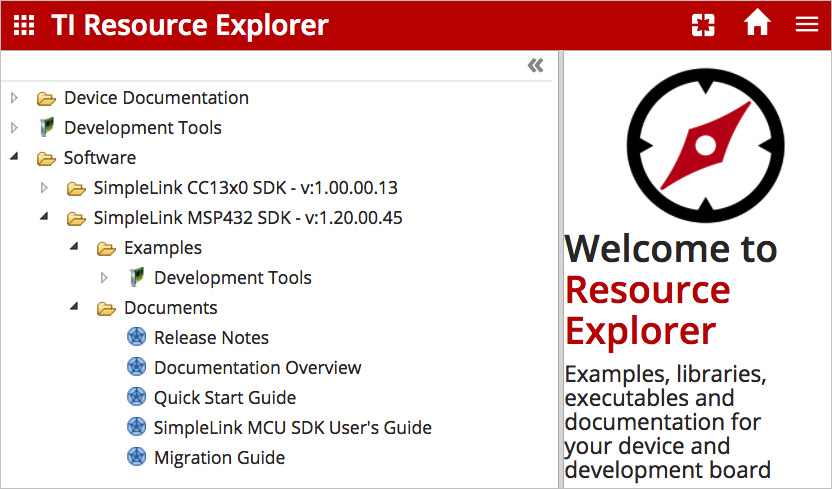Open SimpleLink MCU SDK User's Guide
Image resolution: width=832 pixels, height=489 pixels.
pos(292,428)
